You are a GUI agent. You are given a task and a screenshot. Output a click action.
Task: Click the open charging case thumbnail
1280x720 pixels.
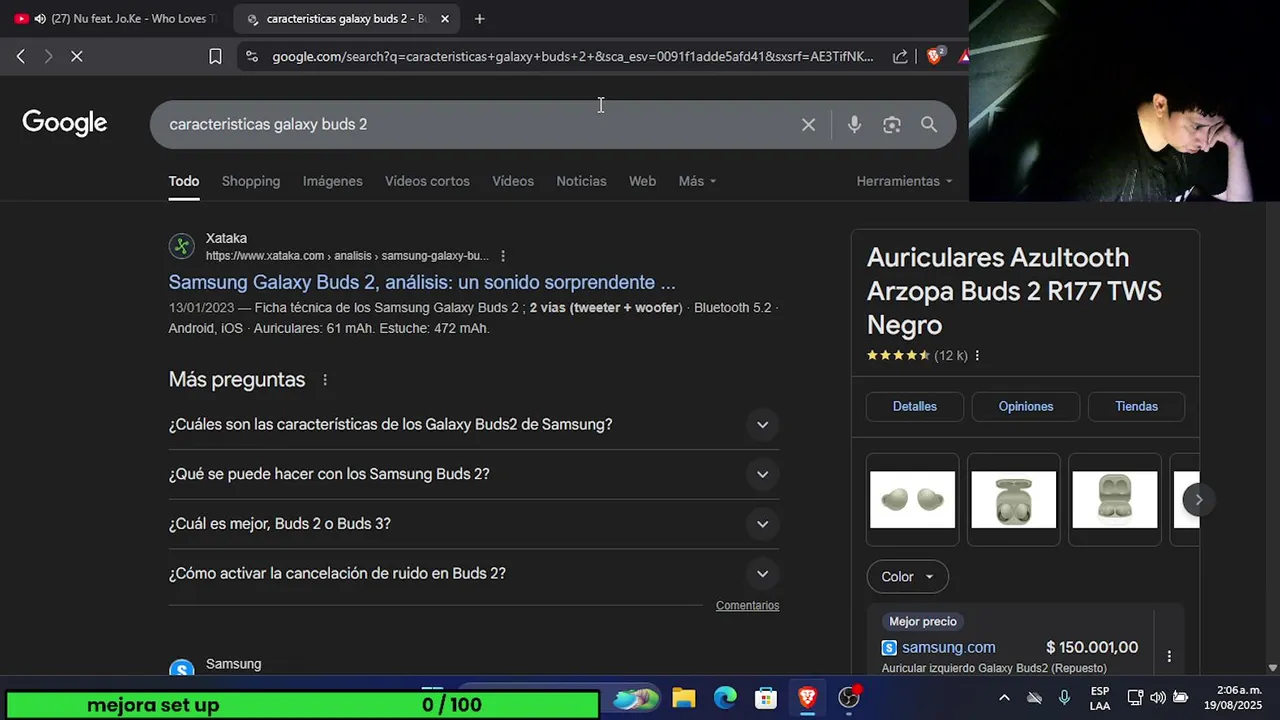click(1013, 500)
